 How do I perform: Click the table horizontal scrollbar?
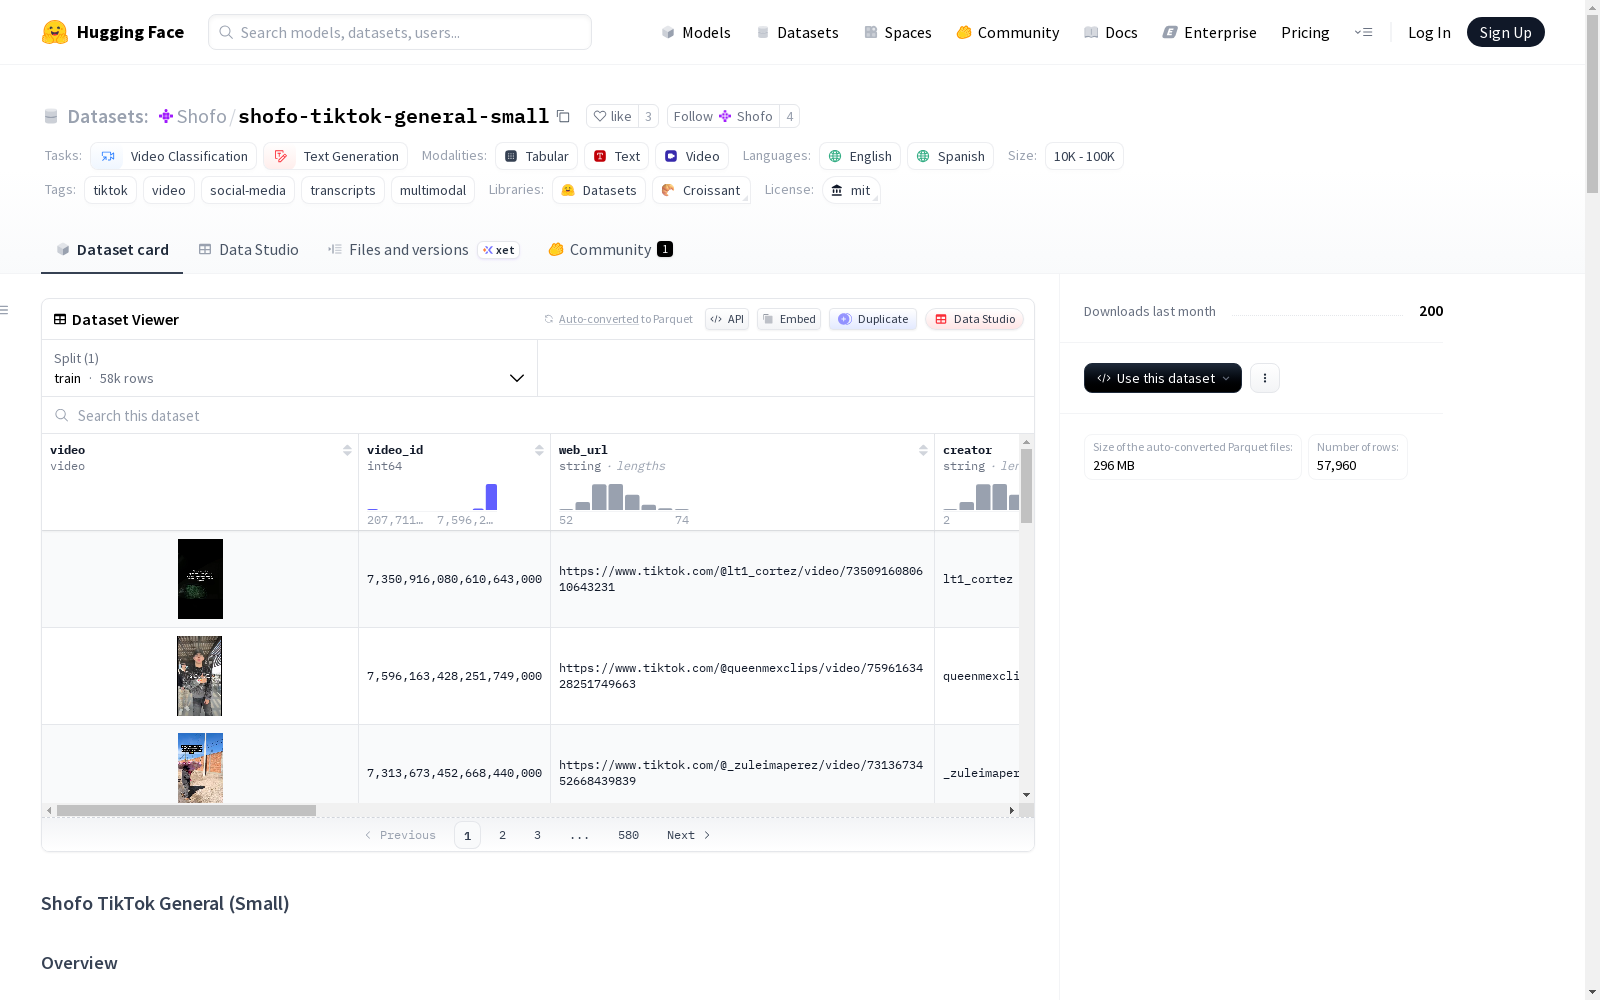186,810
